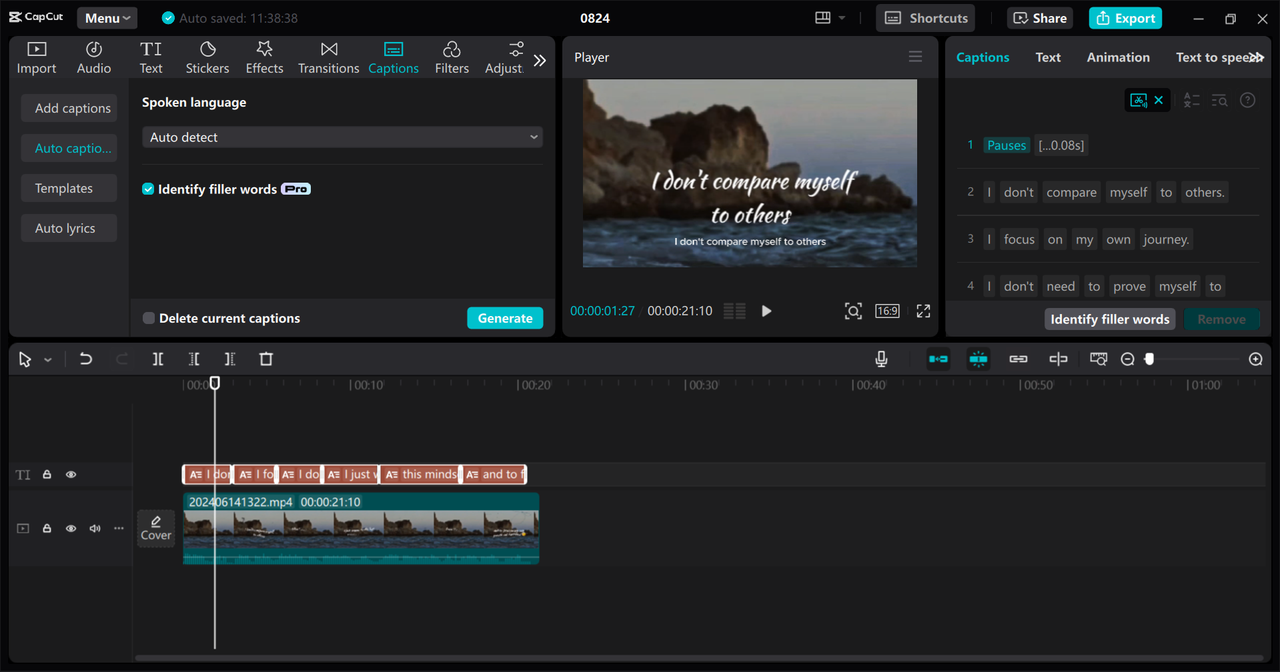Click the Share button

(x=1040, y=18)
